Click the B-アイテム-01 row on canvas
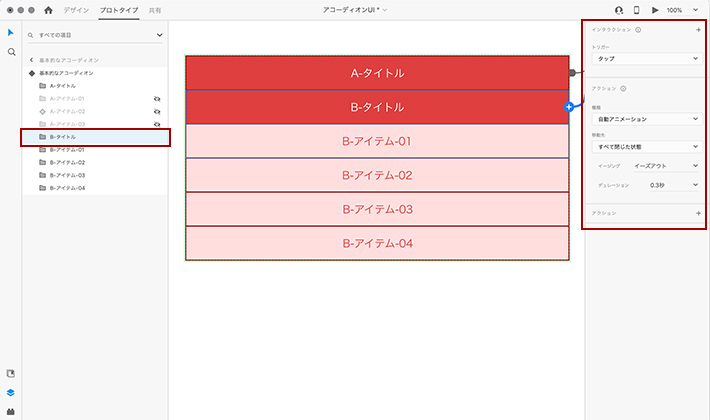710x420 pixels. pyautogui.click(x=377, y=141)
